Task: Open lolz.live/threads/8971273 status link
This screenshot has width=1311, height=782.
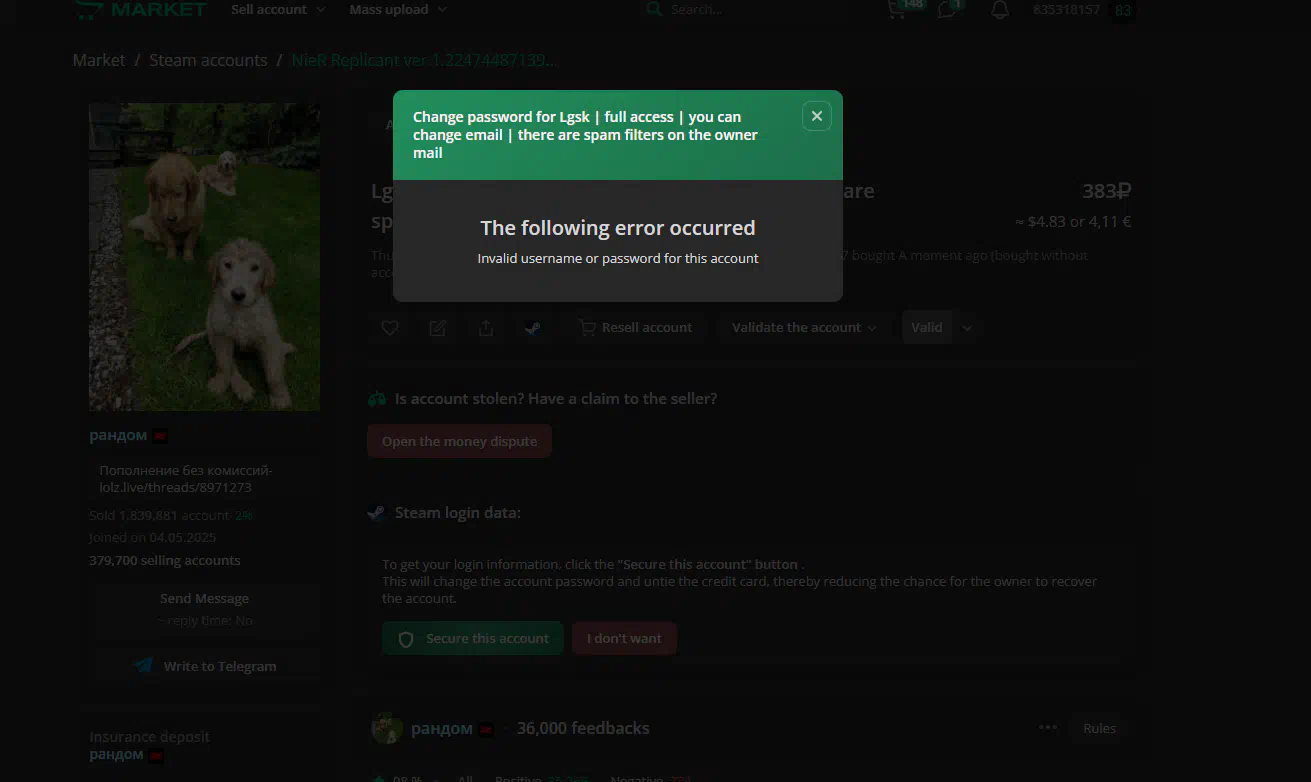Action: click(x=175, y=488)
